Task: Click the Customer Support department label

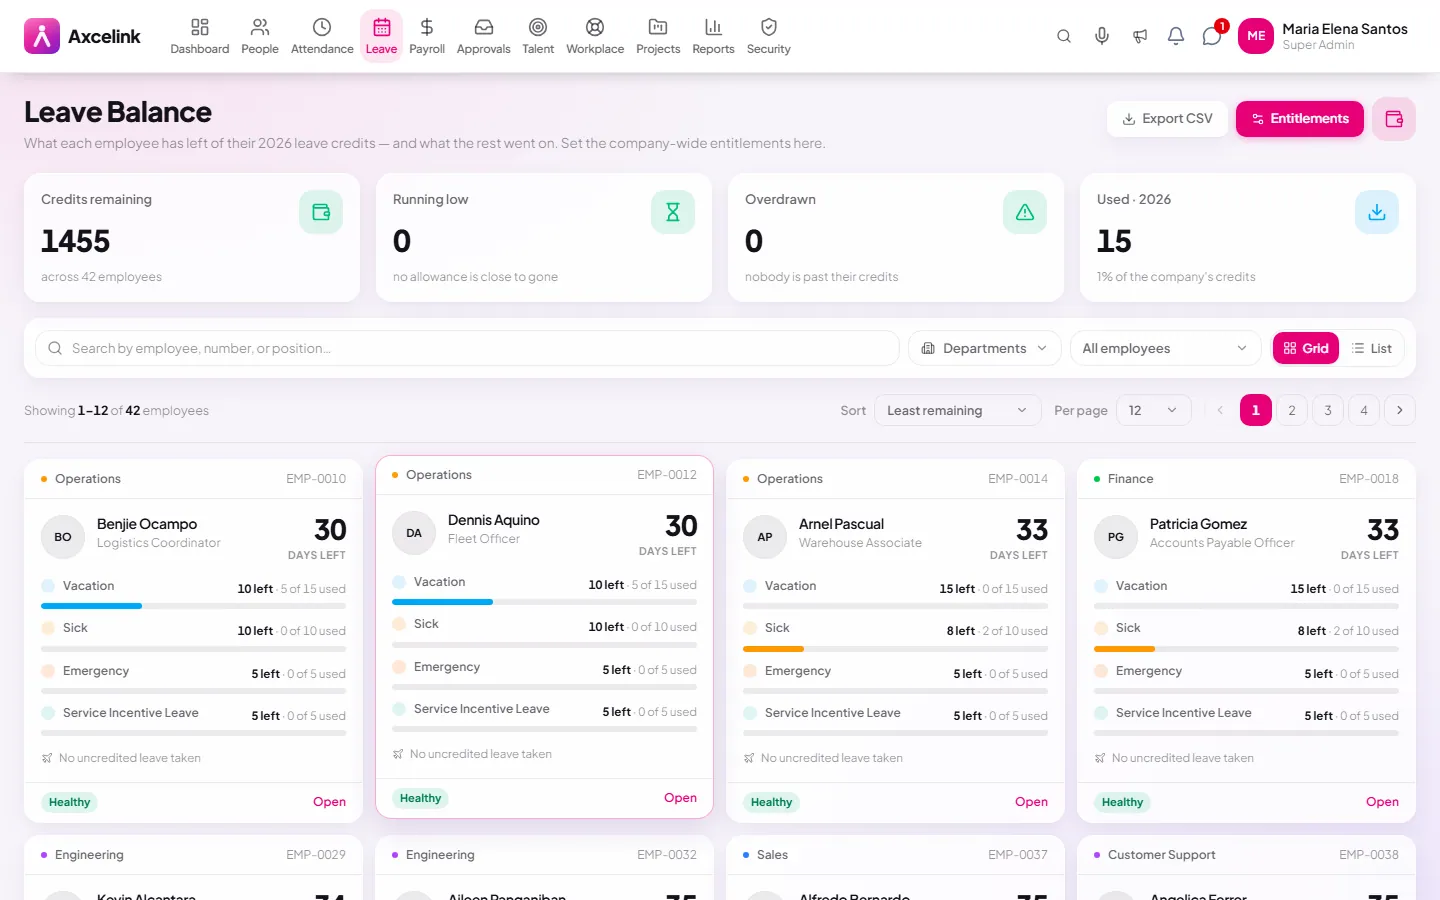Action: coord(1162,855)
